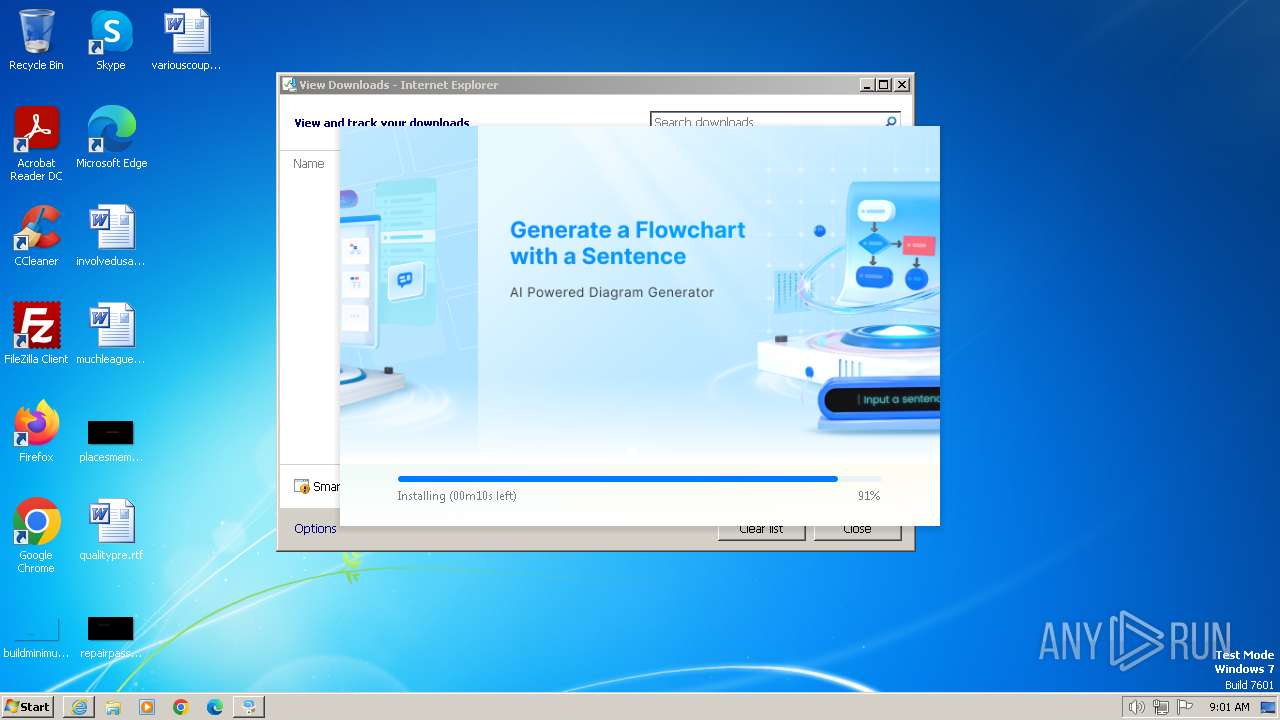The width and height of the screenshot is (1280, 720).
Task: Launch the CCleaner desktop shortcut
Action: [36, 236]
